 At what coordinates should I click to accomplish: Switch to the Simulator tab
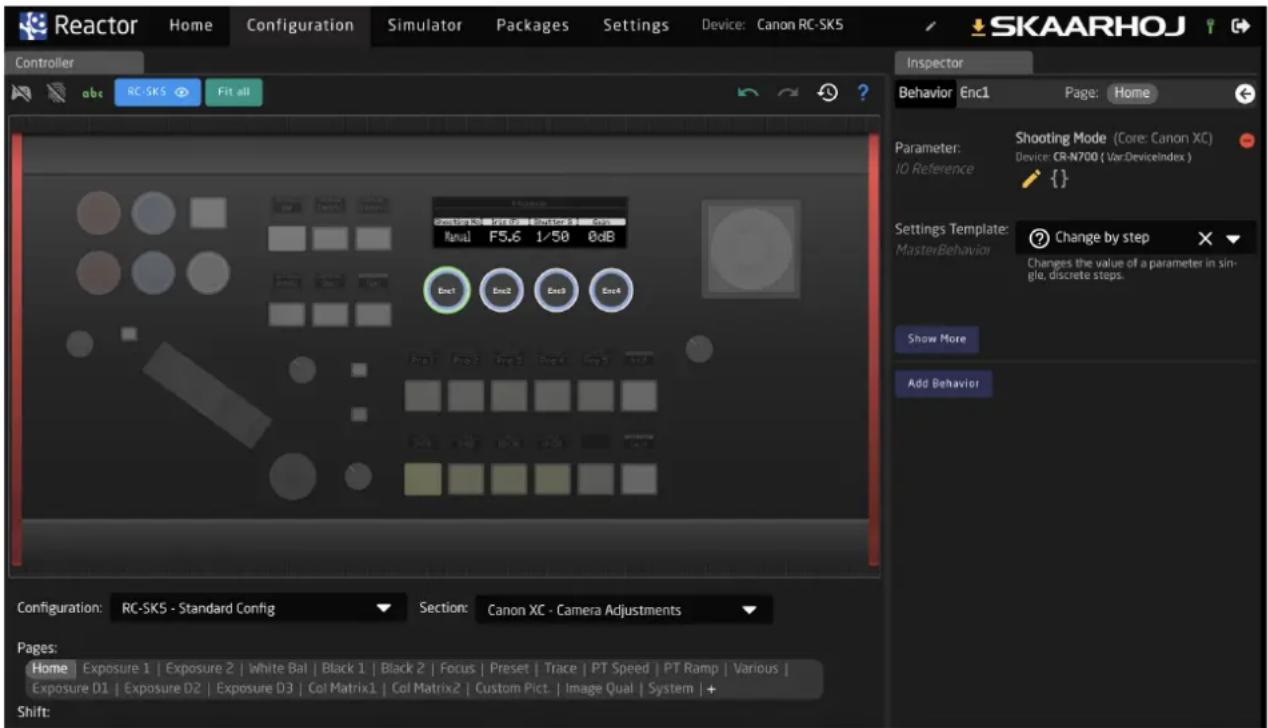tap(425, 25)
